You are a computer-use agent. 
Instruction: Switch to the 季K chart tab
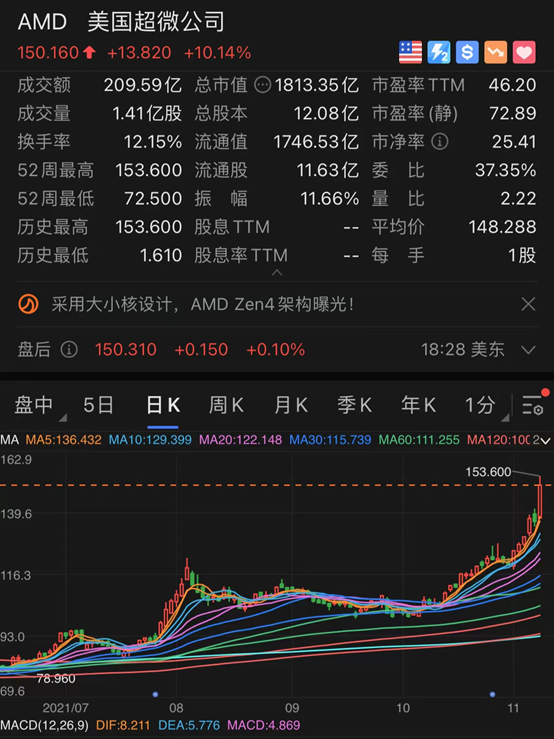tap(354, 405)
